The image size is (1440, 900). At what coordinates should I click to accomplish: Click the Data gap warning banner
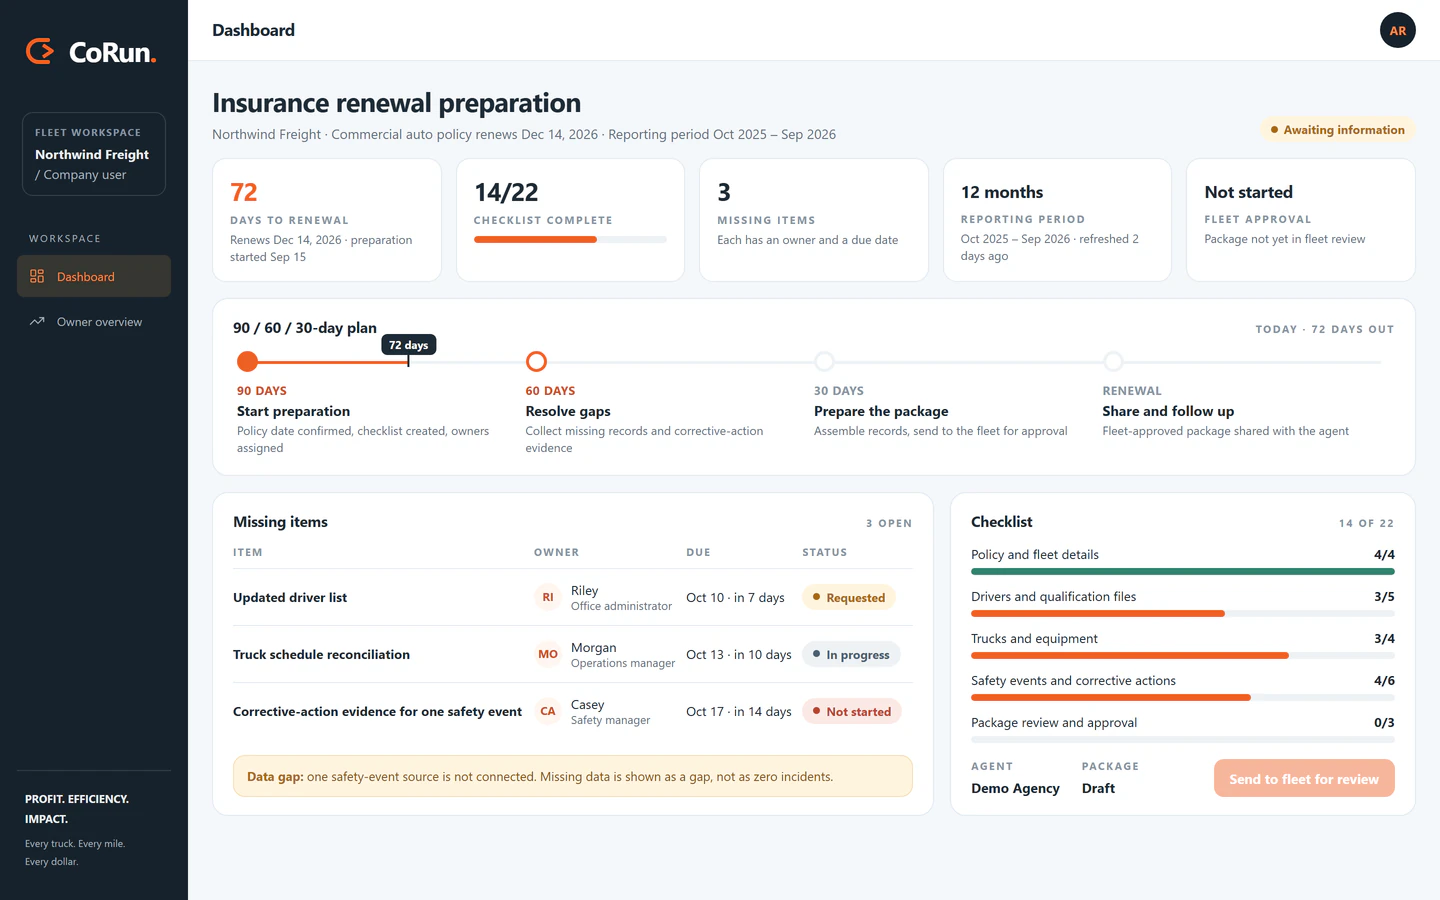tap(573, 776)
